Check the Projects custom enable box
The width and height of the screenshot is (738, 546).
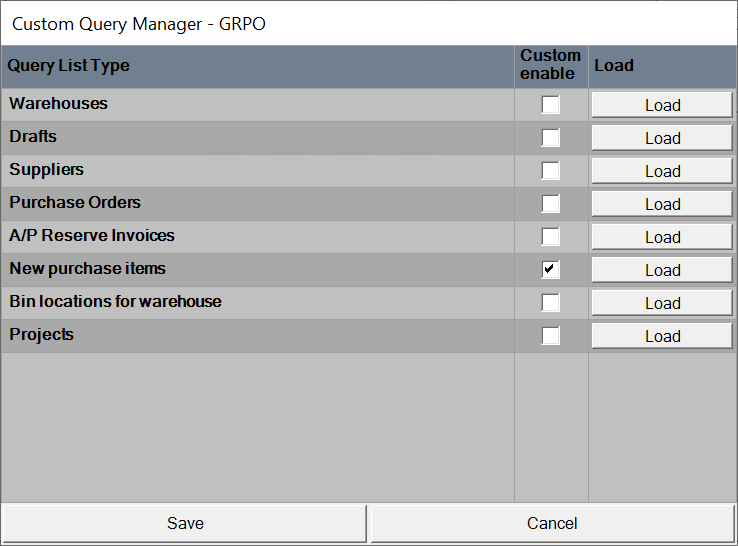click(551, 336)
